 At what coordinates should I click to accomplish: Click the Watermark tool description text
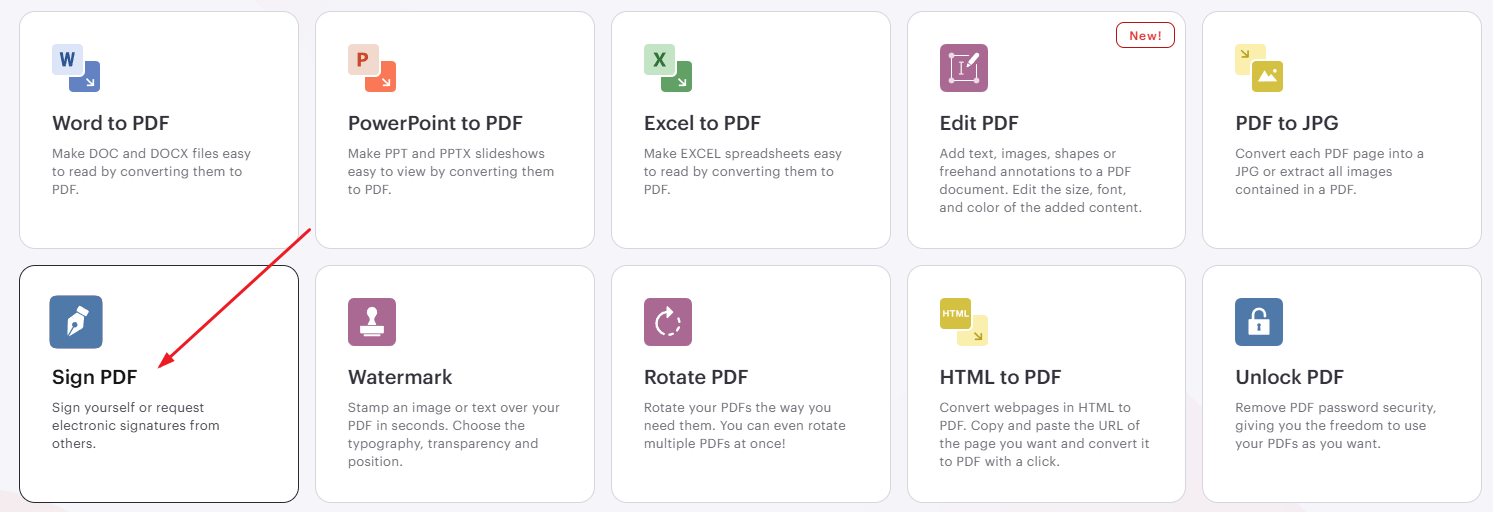(x=453, y=434)
